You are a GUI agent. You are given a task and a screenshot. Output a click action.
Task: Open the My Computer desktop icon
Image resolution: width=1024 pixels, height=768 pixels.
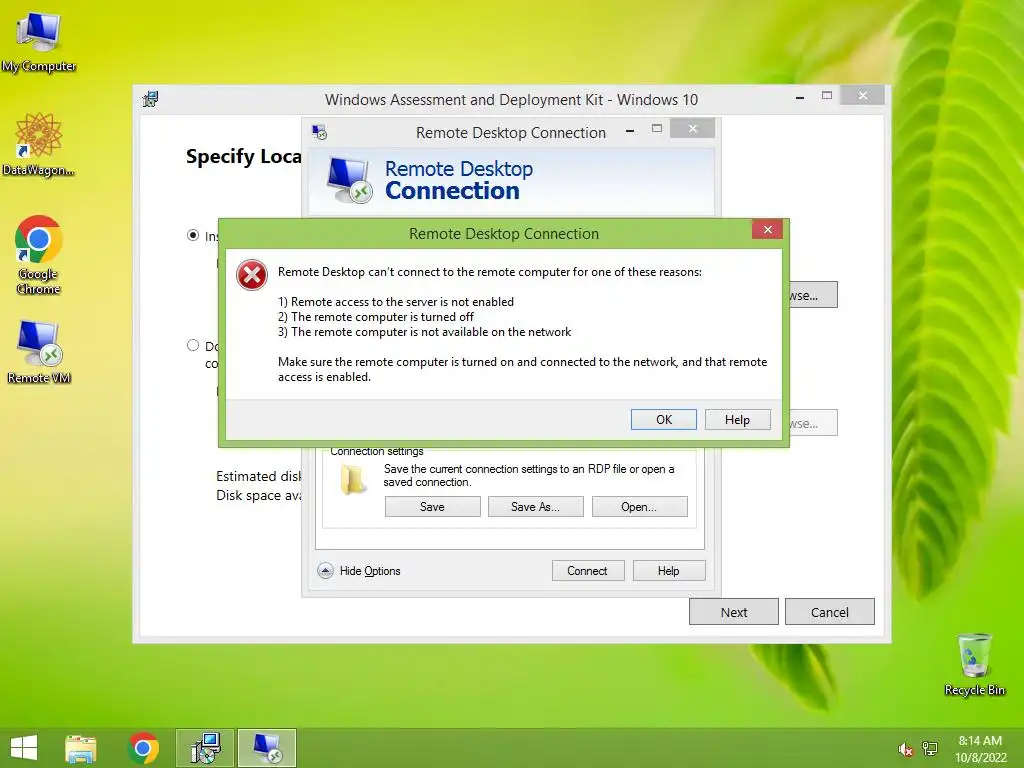click(x=39, y=41)
